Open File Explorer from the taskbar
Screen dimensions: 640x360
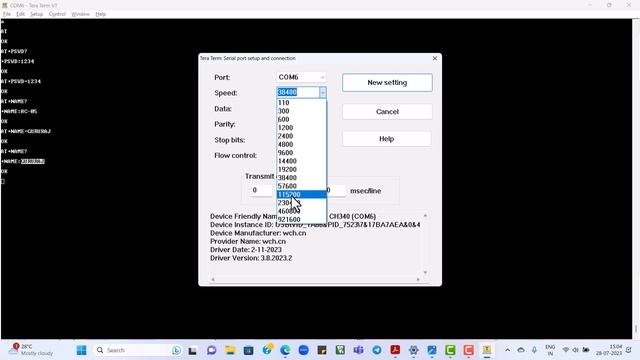pos(230,350)
